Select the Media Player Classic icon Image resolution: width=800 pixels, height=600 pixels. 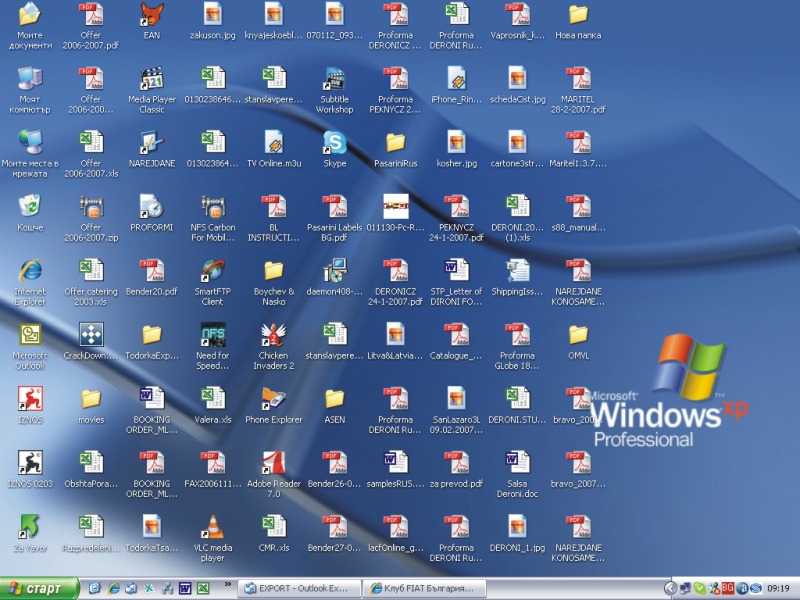tap(152, 79)
